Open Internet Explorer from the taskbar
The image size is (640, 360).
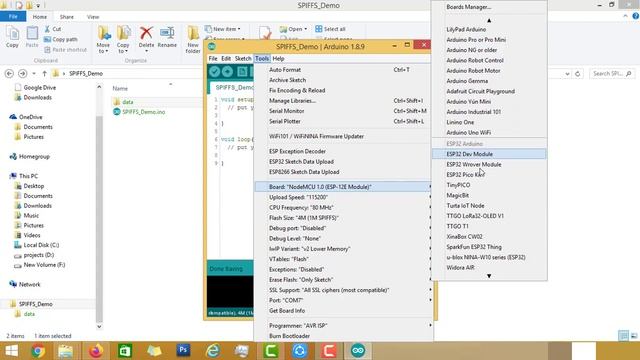(213, 351)
